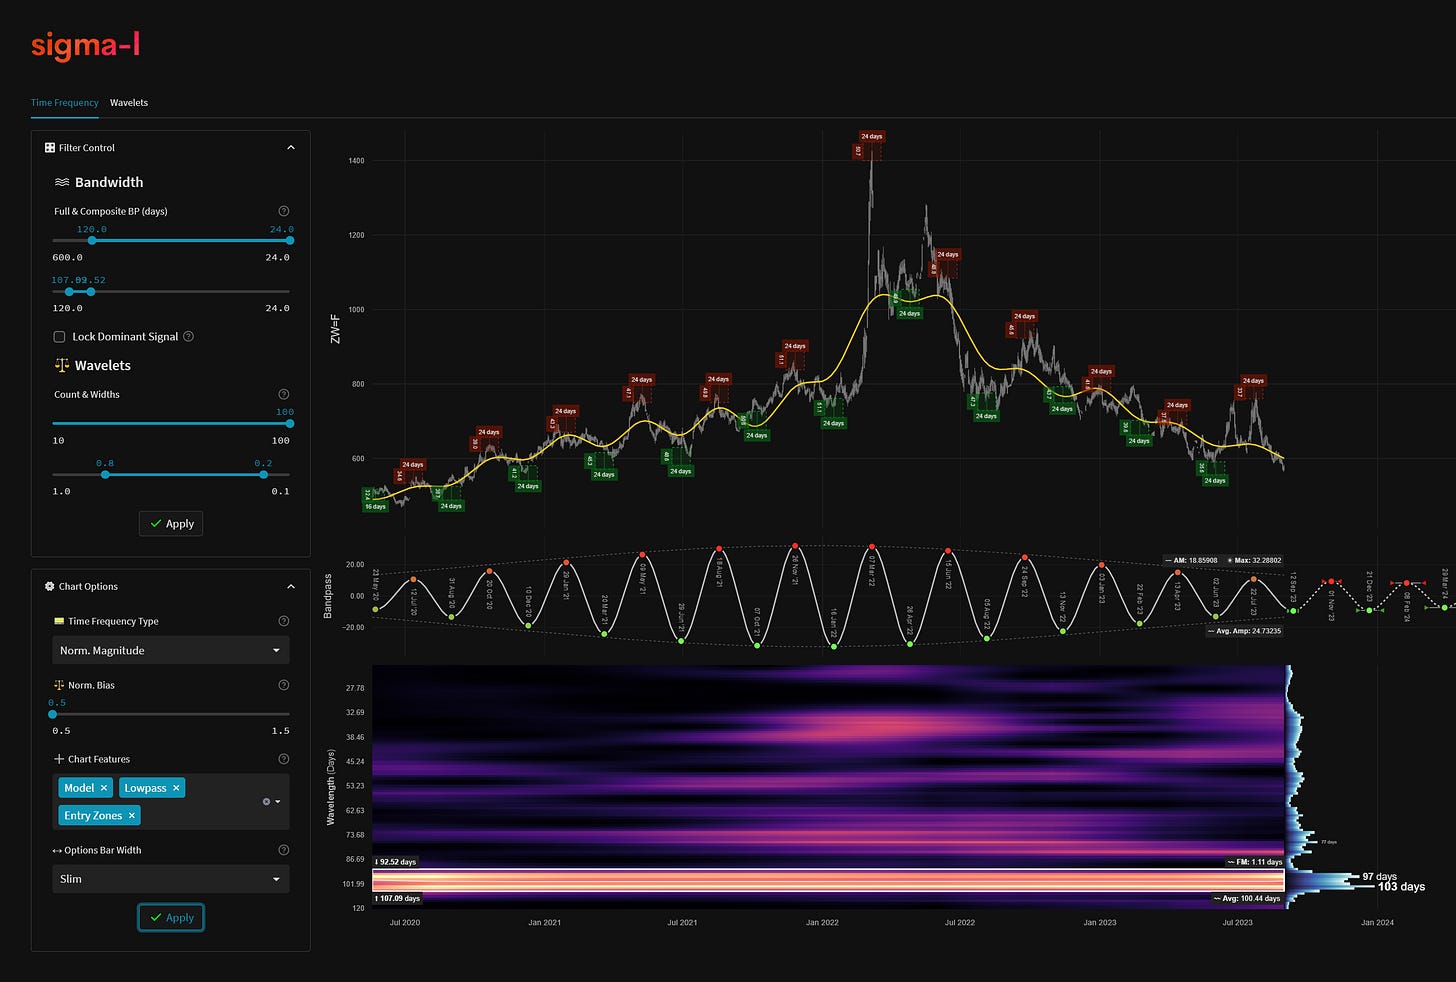This screenshot has height=982, width=1456.
Task: Click the ZW=F axis label
Action: coord(335,329)
